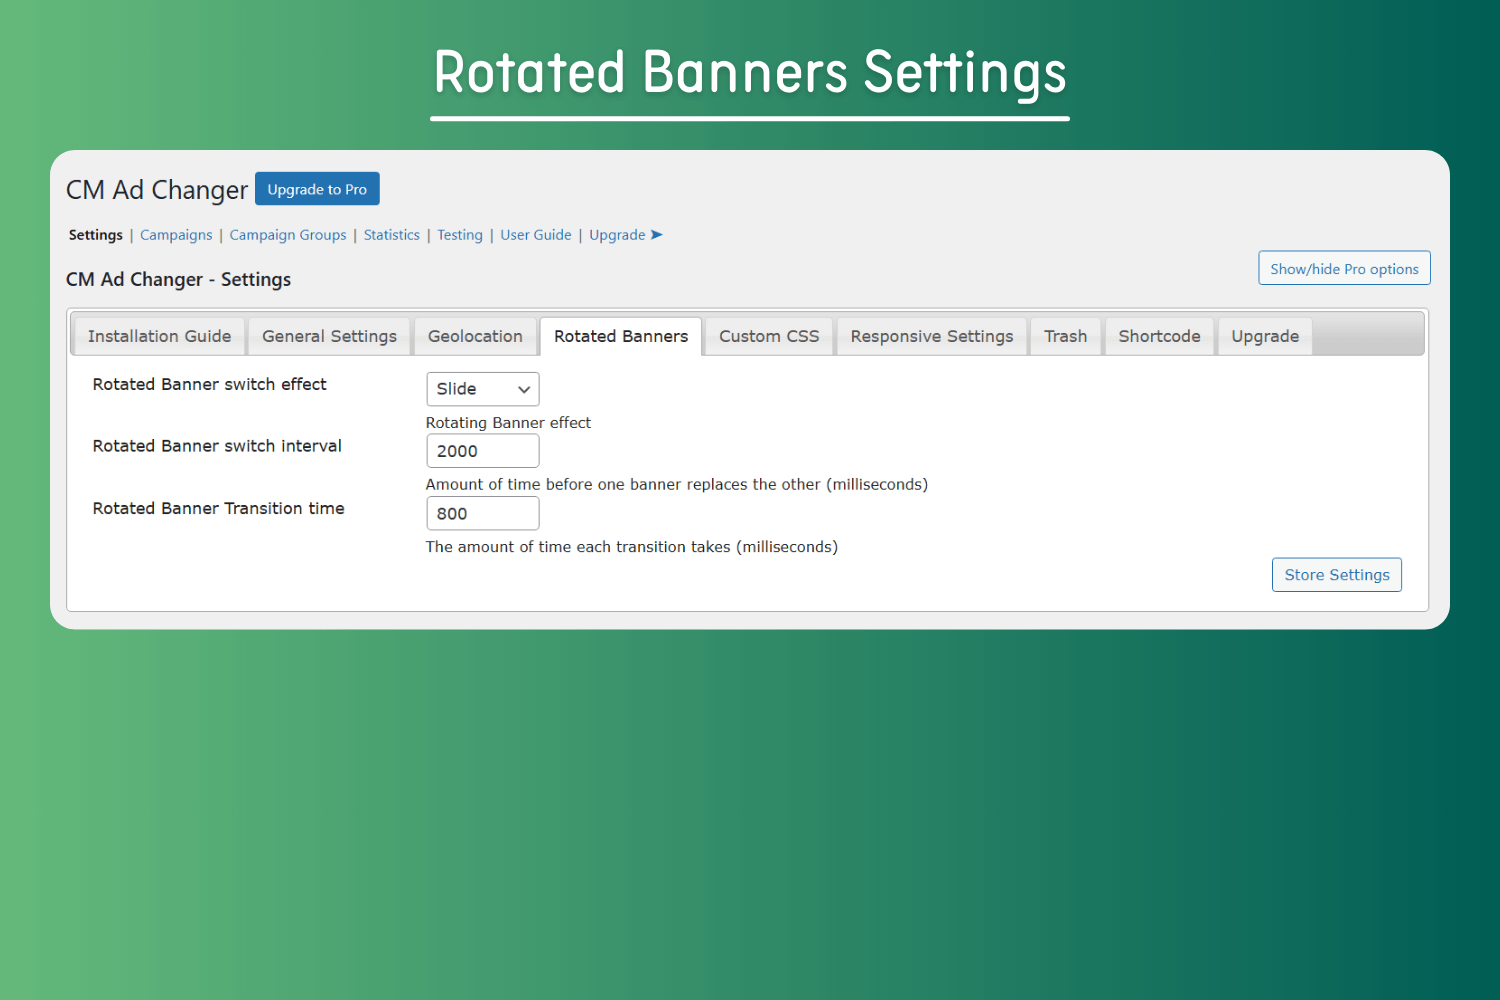
Task: Click the transition time field showing 800
Action: [483, 513]
